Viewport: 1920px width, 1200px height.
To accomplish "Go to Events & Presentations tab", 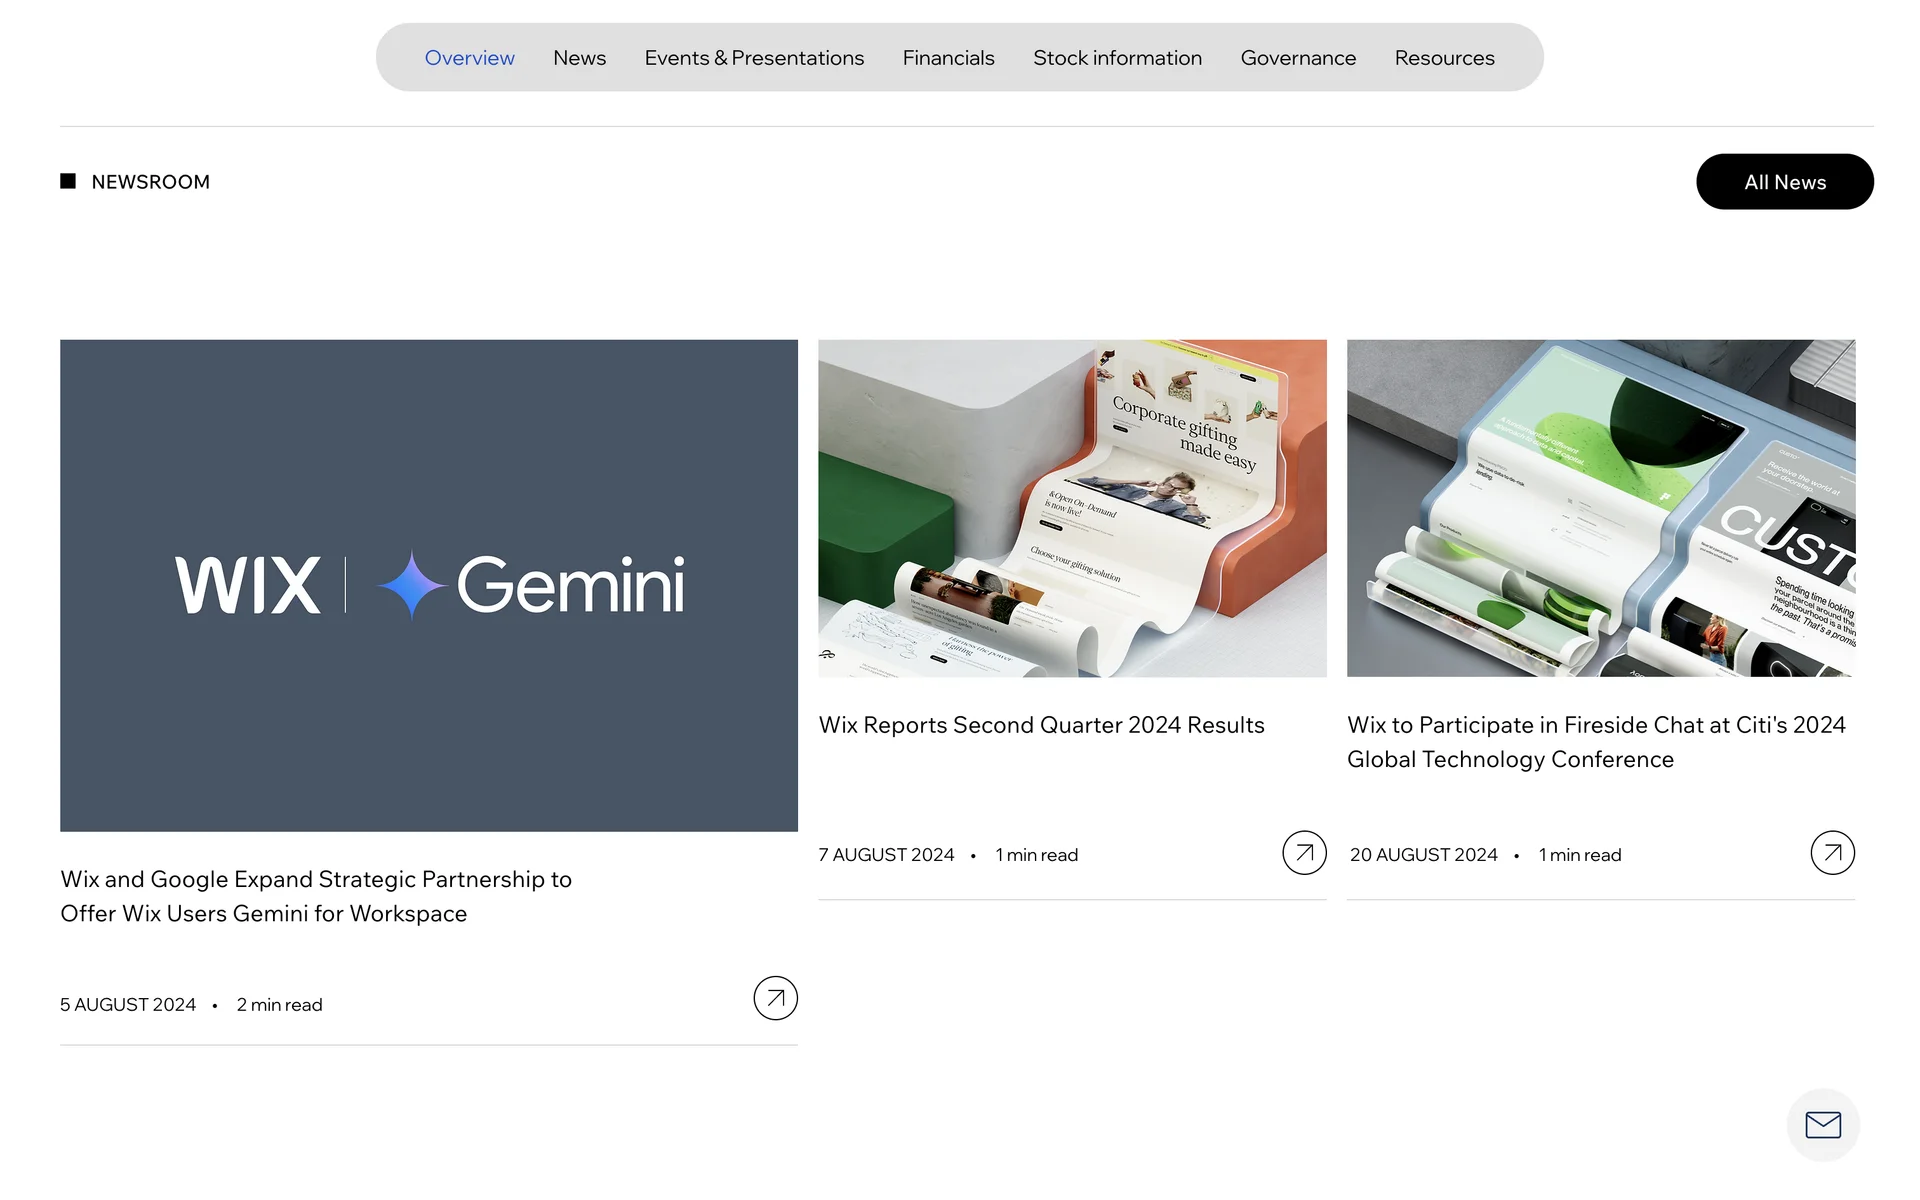I will pos(754,58).
